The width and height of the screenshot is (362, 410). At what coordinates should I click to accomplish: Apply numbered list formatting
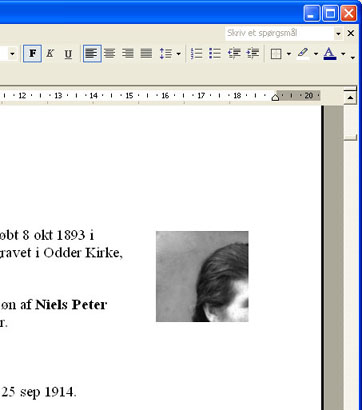[x=197, y=53]
